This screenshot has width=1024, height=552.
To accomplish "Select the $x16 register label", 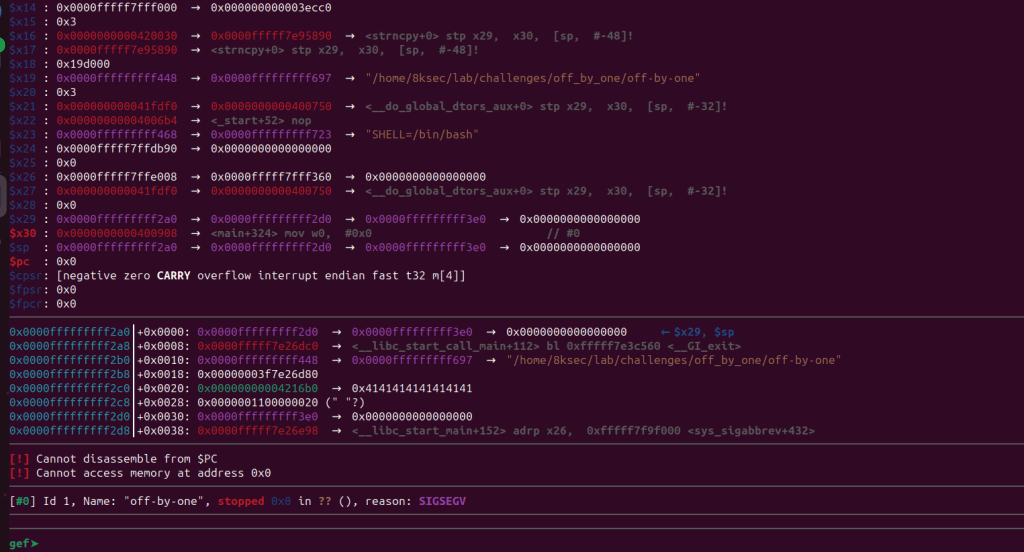I will pyautogui.click(x=23, y=36).
